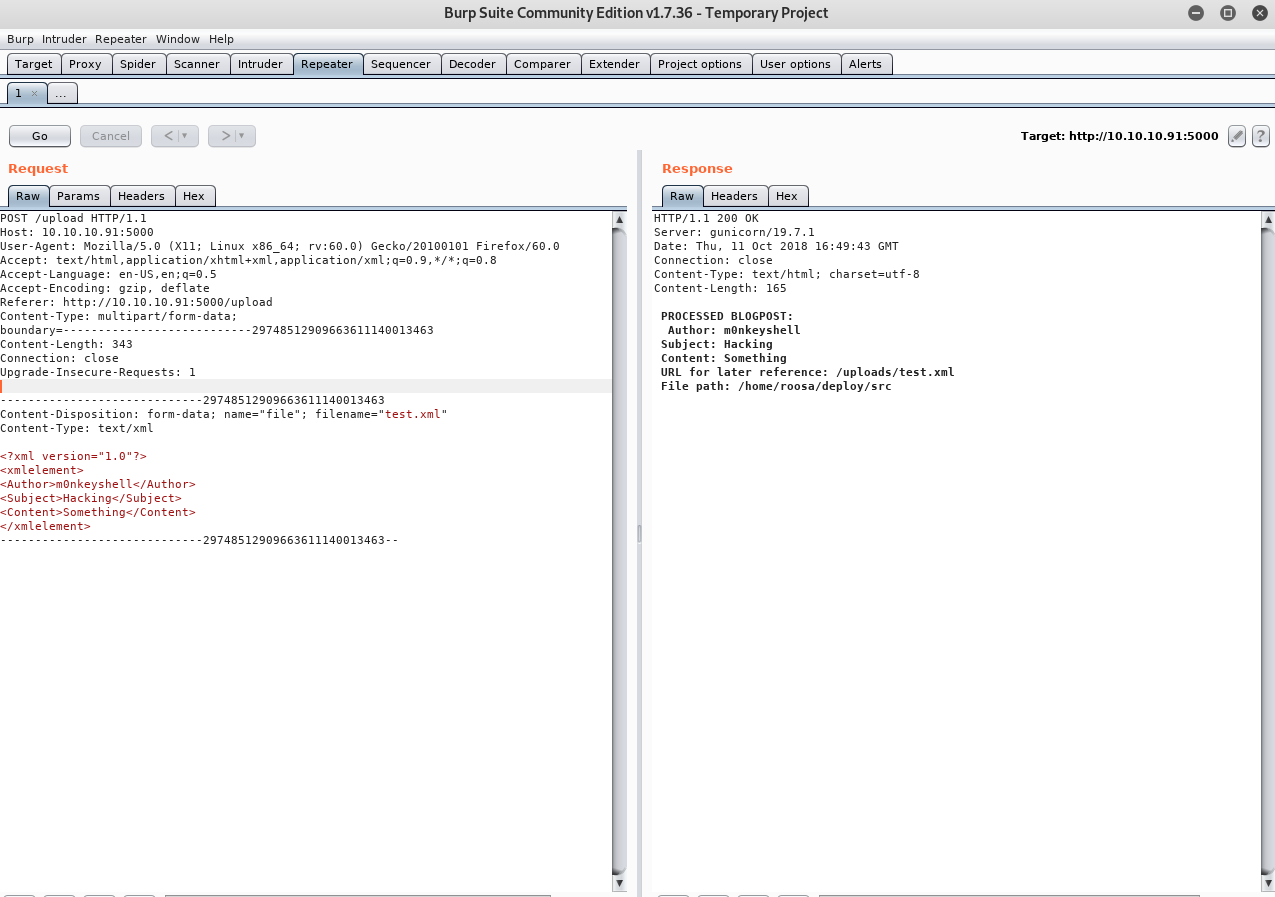Screen dimensions: 1275x897
Task: Open the Response pane's Headers tab
Action: pyautogui.click(x=735, y=196)
